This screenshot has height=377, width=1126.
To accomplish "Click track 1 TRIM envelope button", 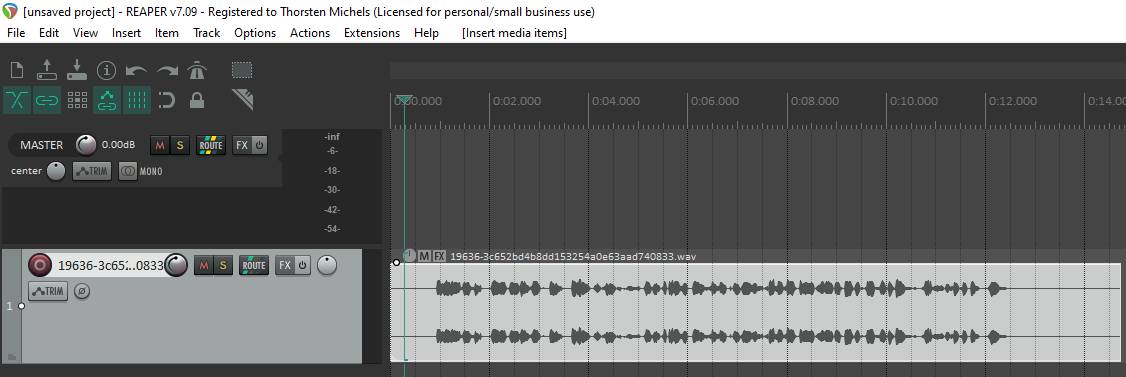I will click(x=48, y=292).
